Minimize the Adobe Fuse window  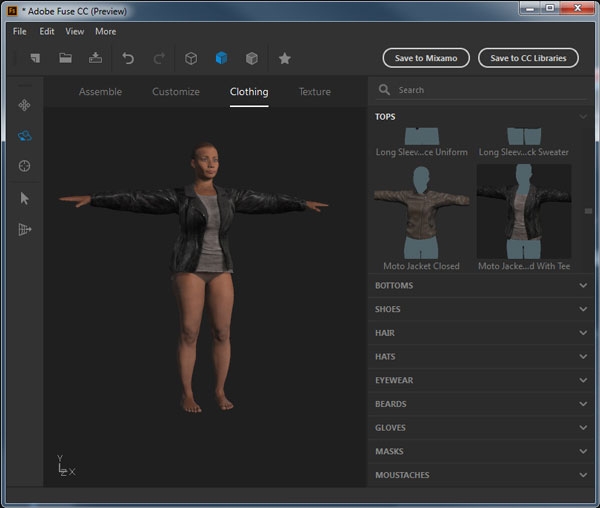click(x=530, y=8)
